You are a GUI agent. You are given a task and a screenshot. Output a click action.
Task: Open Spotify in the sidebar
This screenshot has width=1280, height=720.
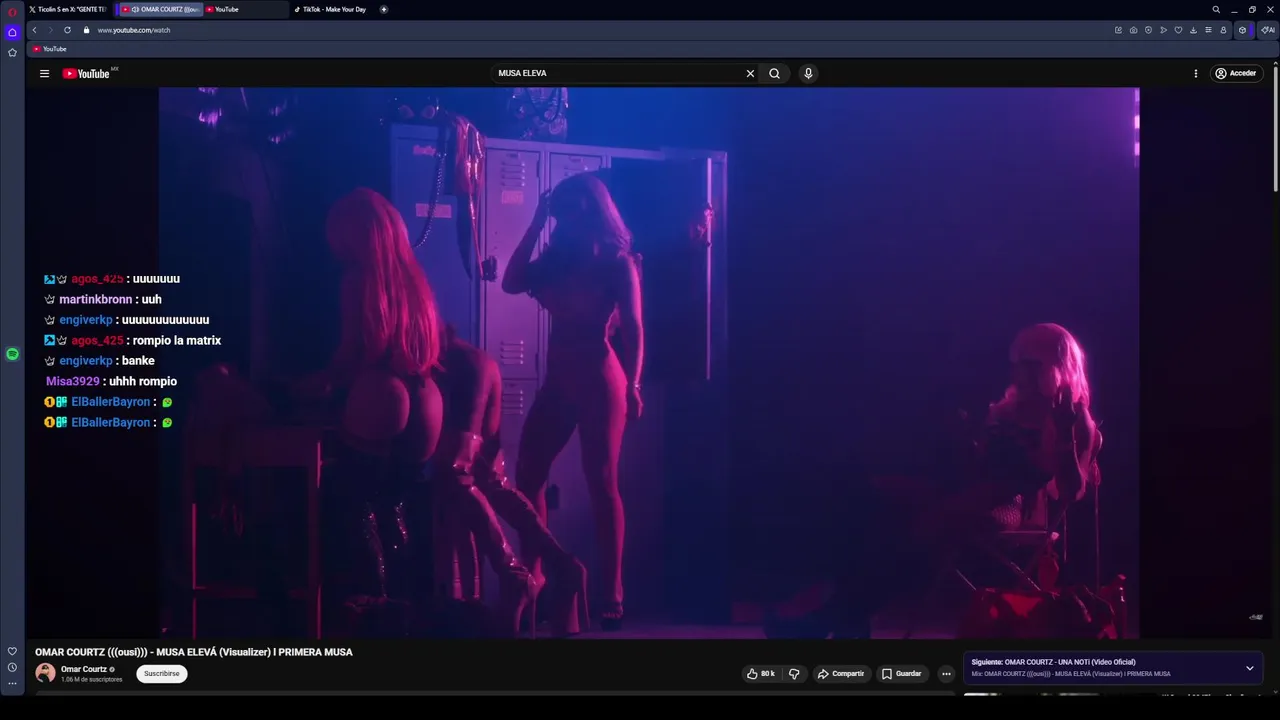coord(12,354)
